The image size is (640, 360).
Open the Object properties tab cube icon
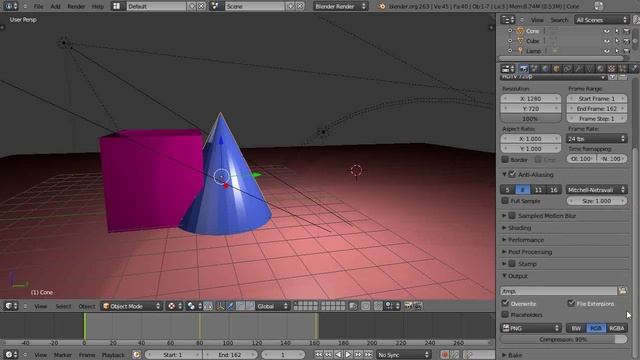[x=556, y=69]
